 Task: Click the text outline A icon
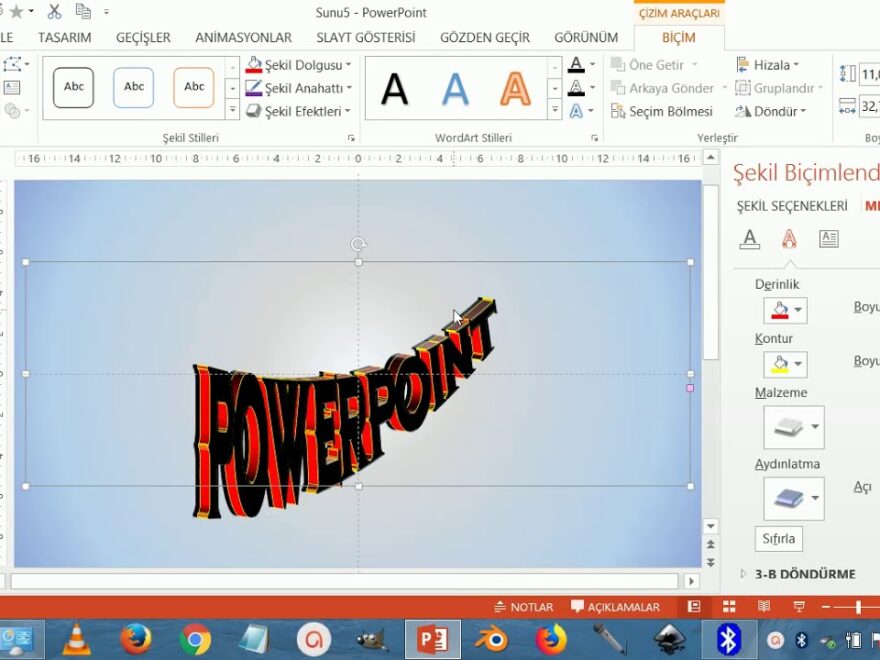point(576,88)
